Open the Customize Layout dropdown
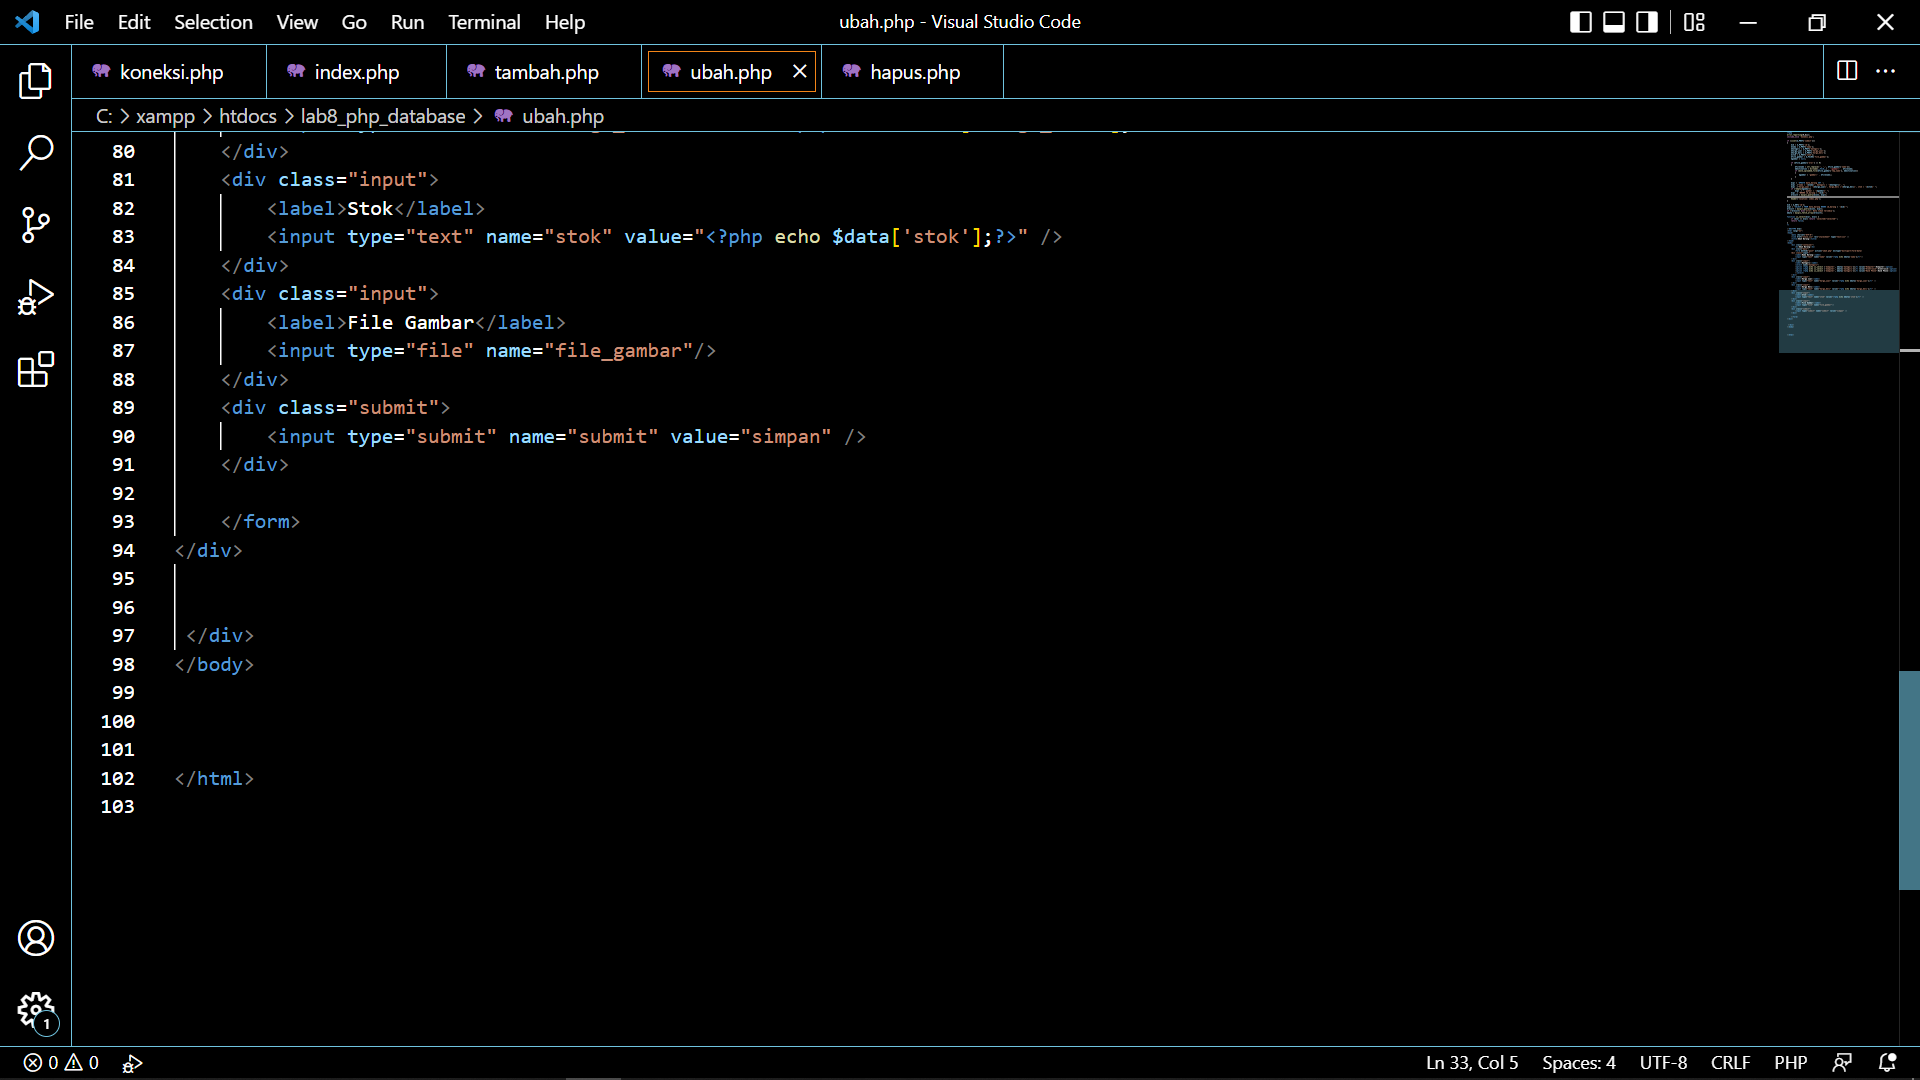1920x1080 pixels. (1694, 21)
